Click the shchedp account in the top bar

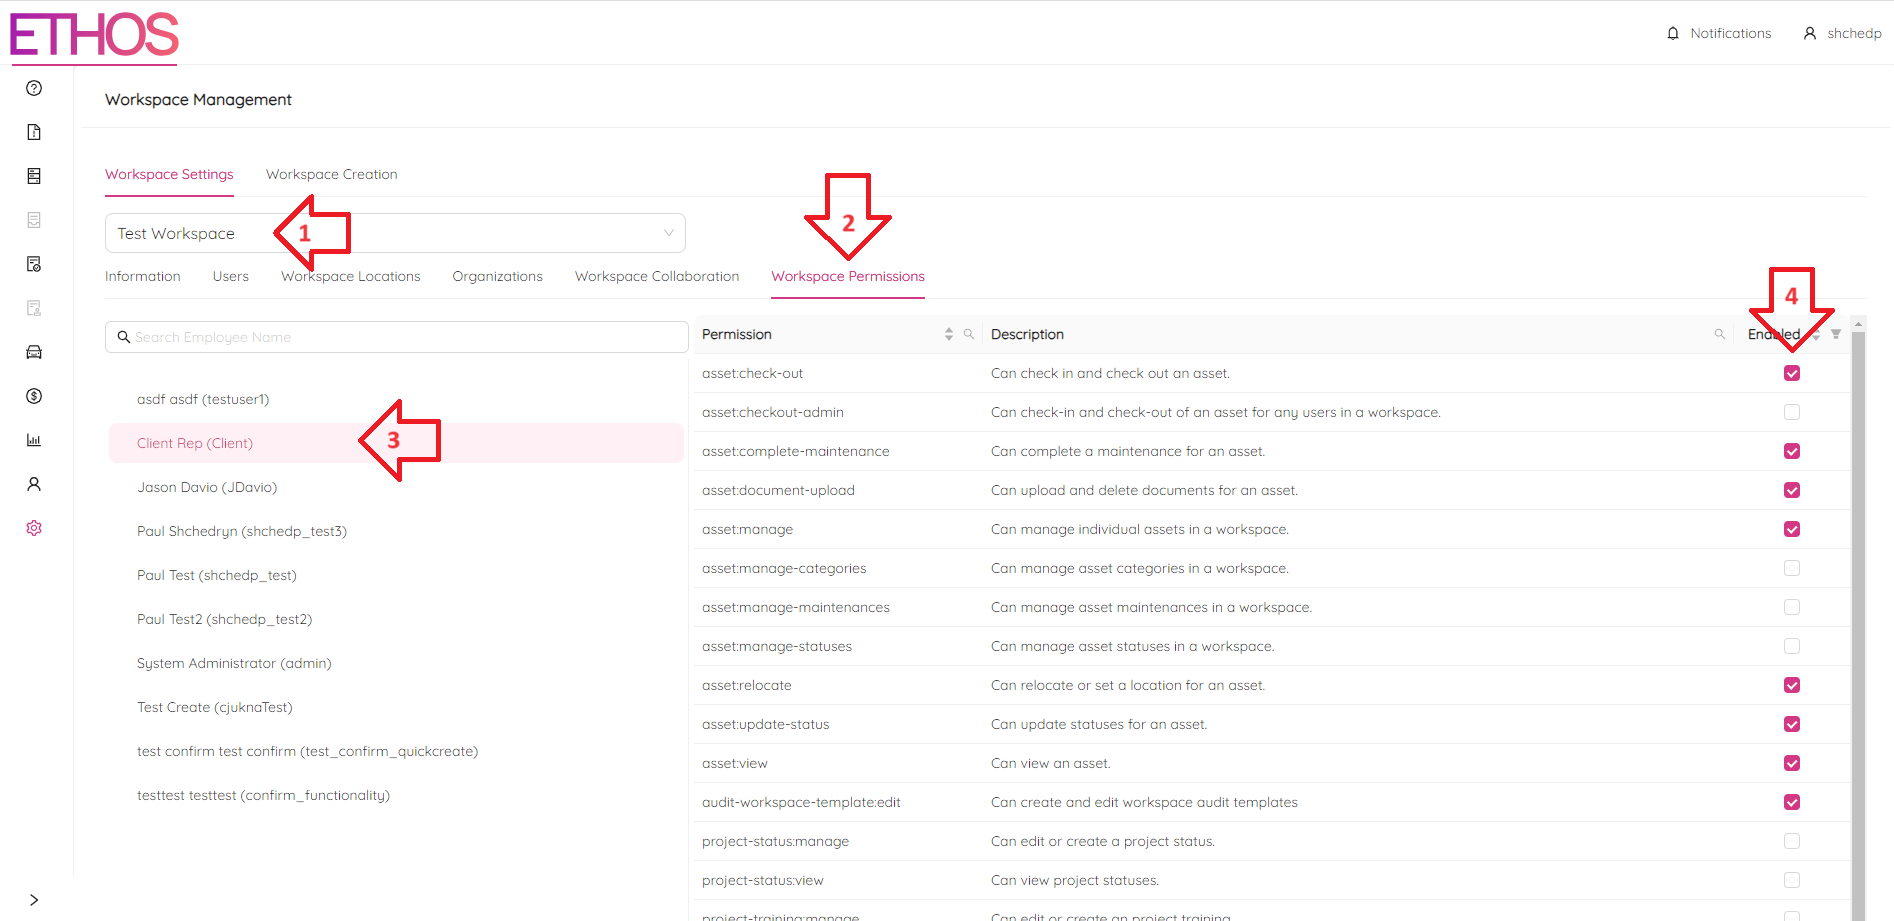pos(1852,32)
